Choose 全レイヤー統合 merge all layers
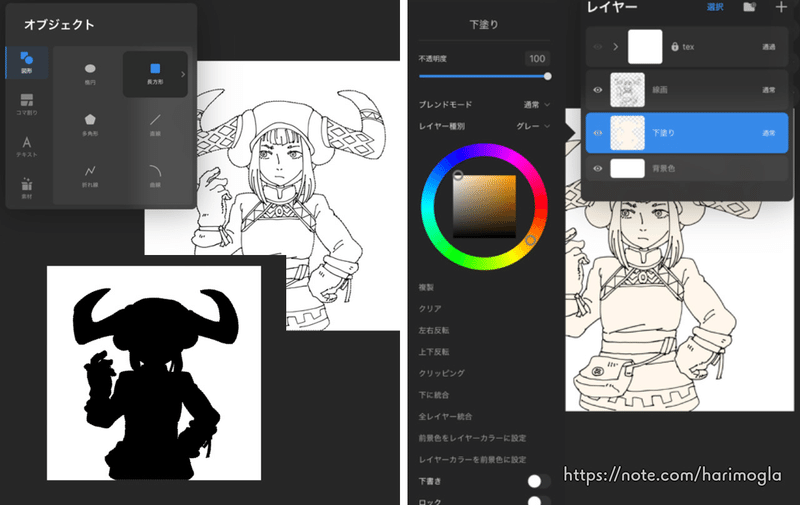Screen dimensions: 800x505 tap(445, 416)
